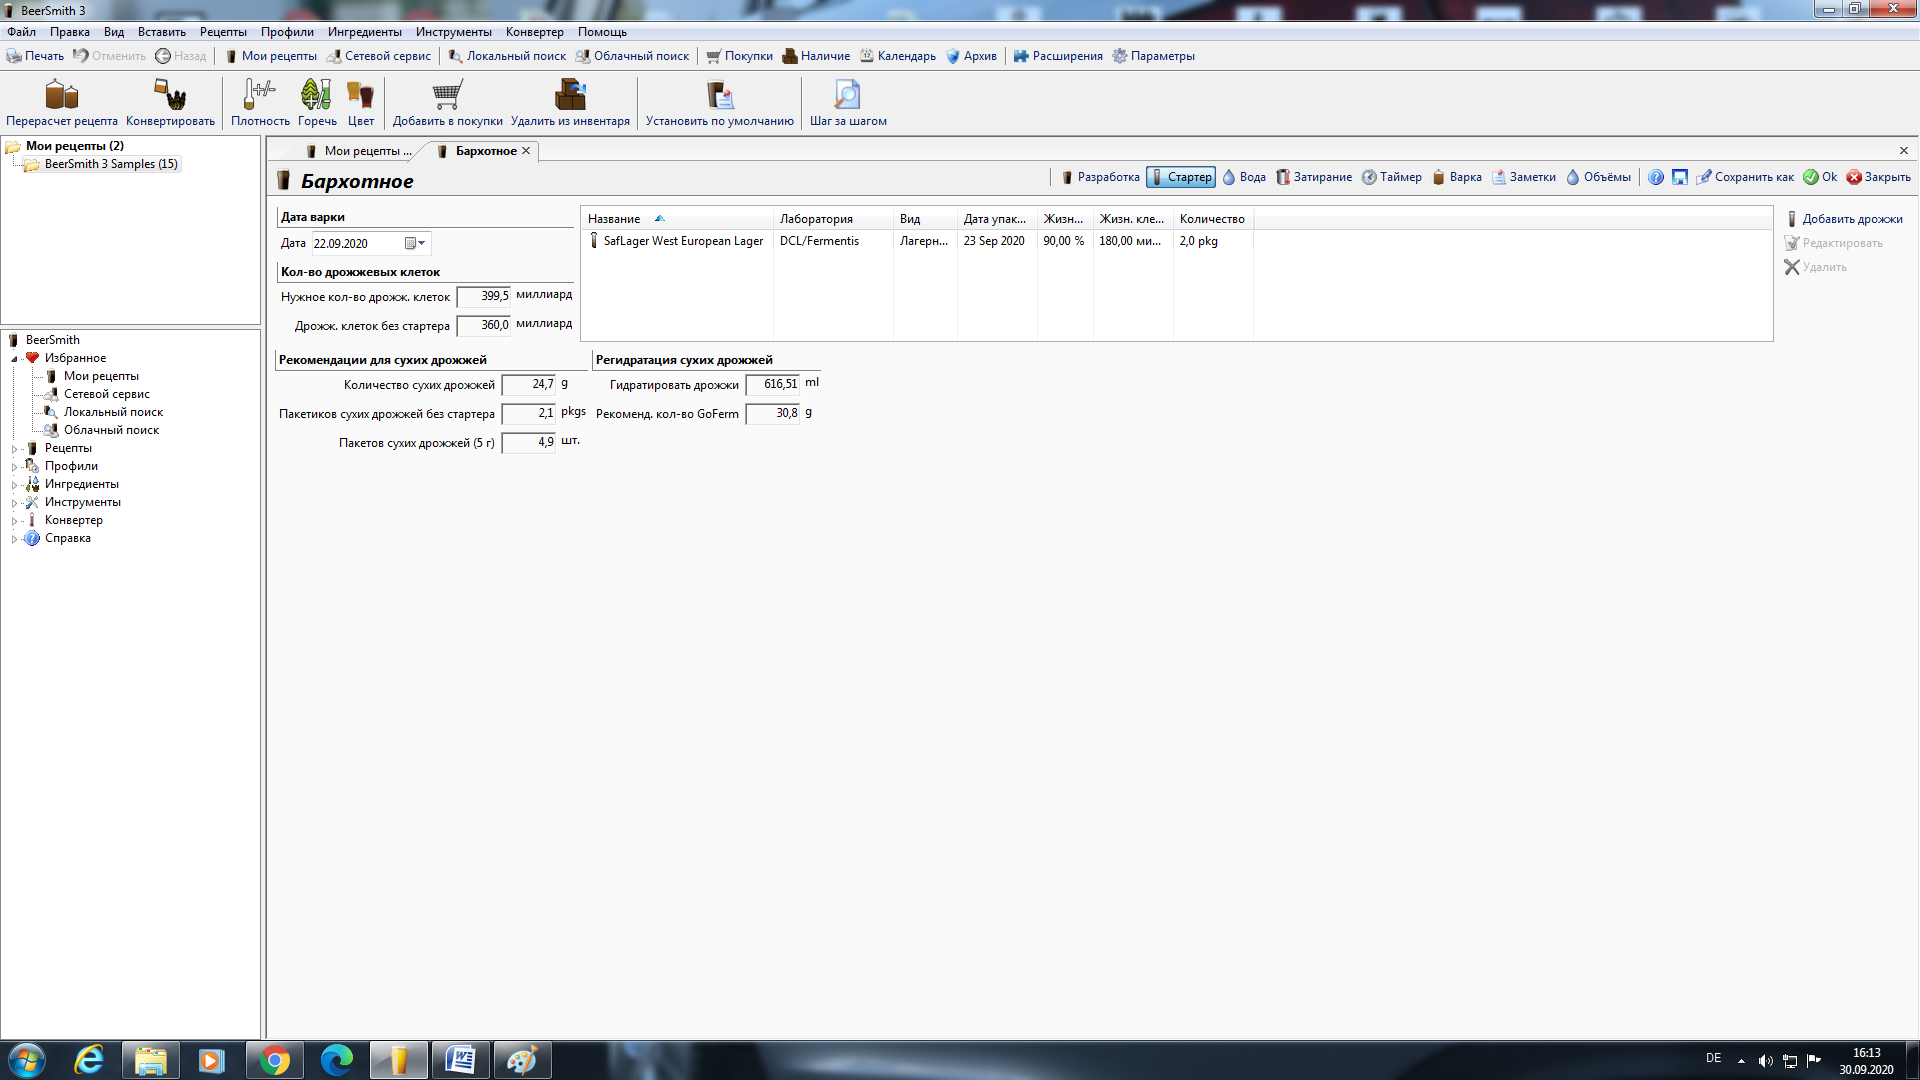Collapse the Избранное tree node

click(x=14, y=359)
